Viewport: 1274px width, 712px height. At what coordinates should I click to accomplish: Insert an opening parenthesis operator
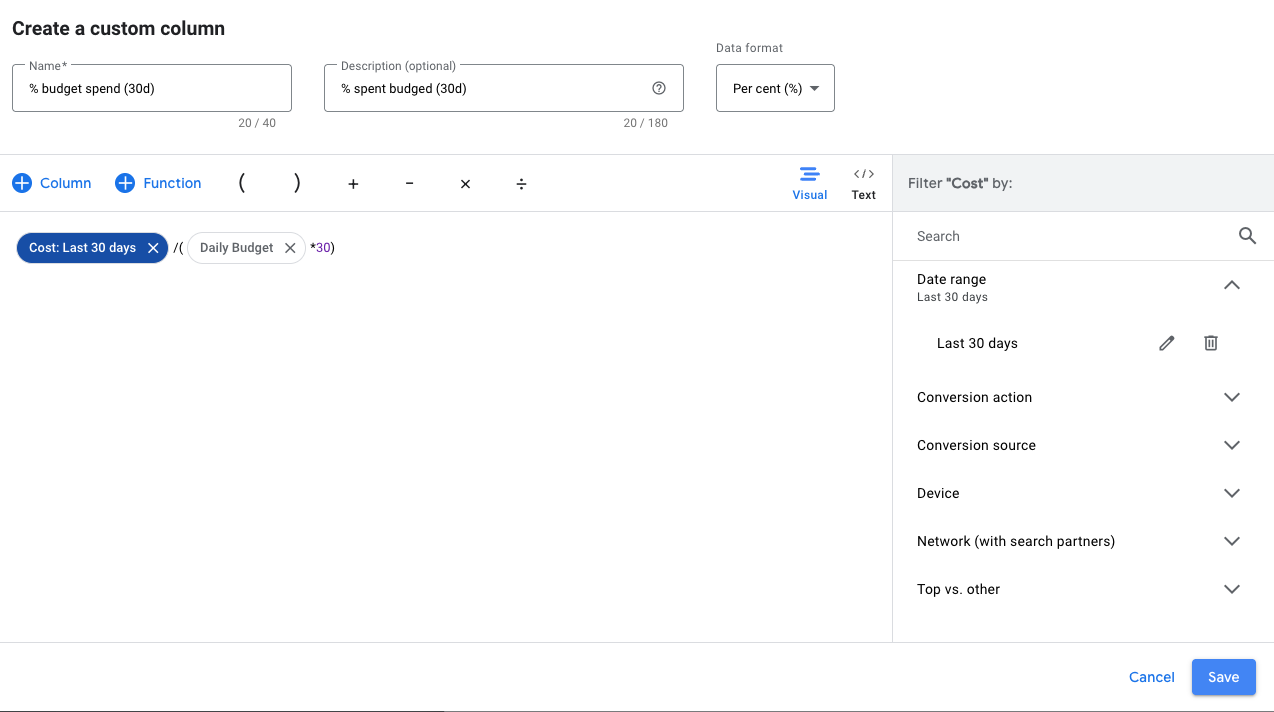(x=241, y=183)
